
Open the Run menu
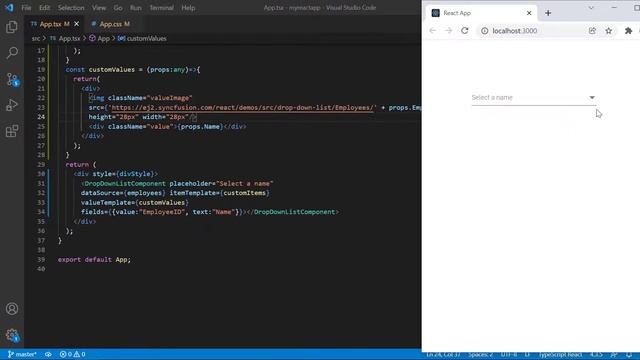[136, 8]
